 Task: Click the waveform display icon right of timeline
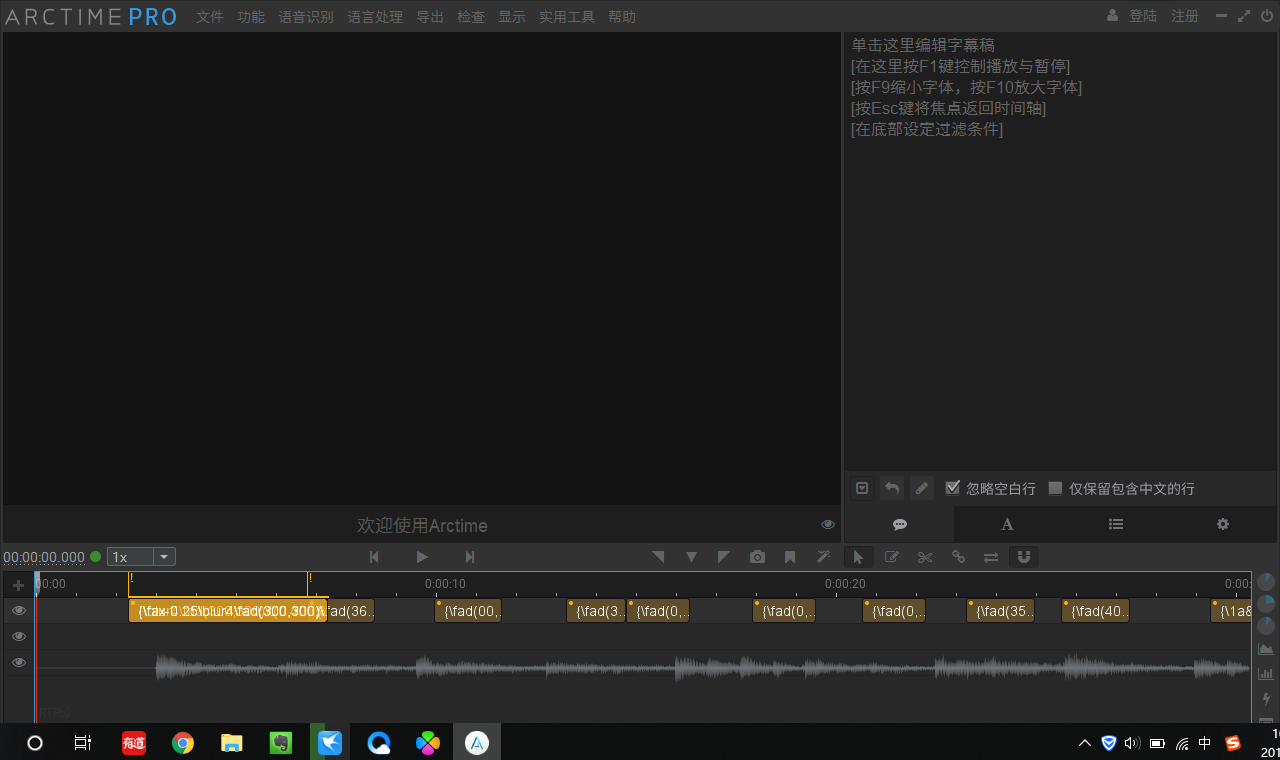(1266, 650)
